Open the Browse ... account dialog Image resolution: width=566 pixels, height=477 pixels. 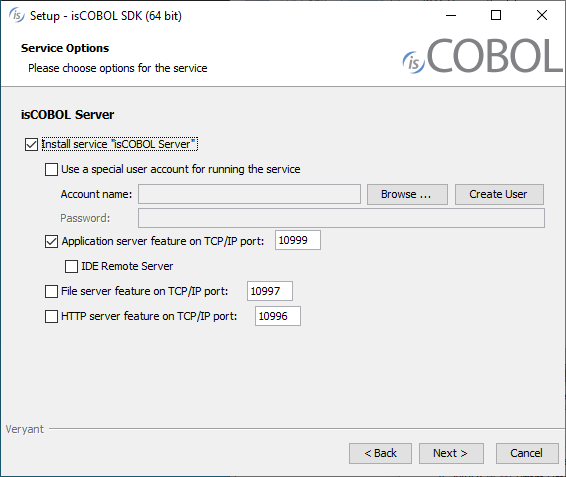[x=407, y=194]
